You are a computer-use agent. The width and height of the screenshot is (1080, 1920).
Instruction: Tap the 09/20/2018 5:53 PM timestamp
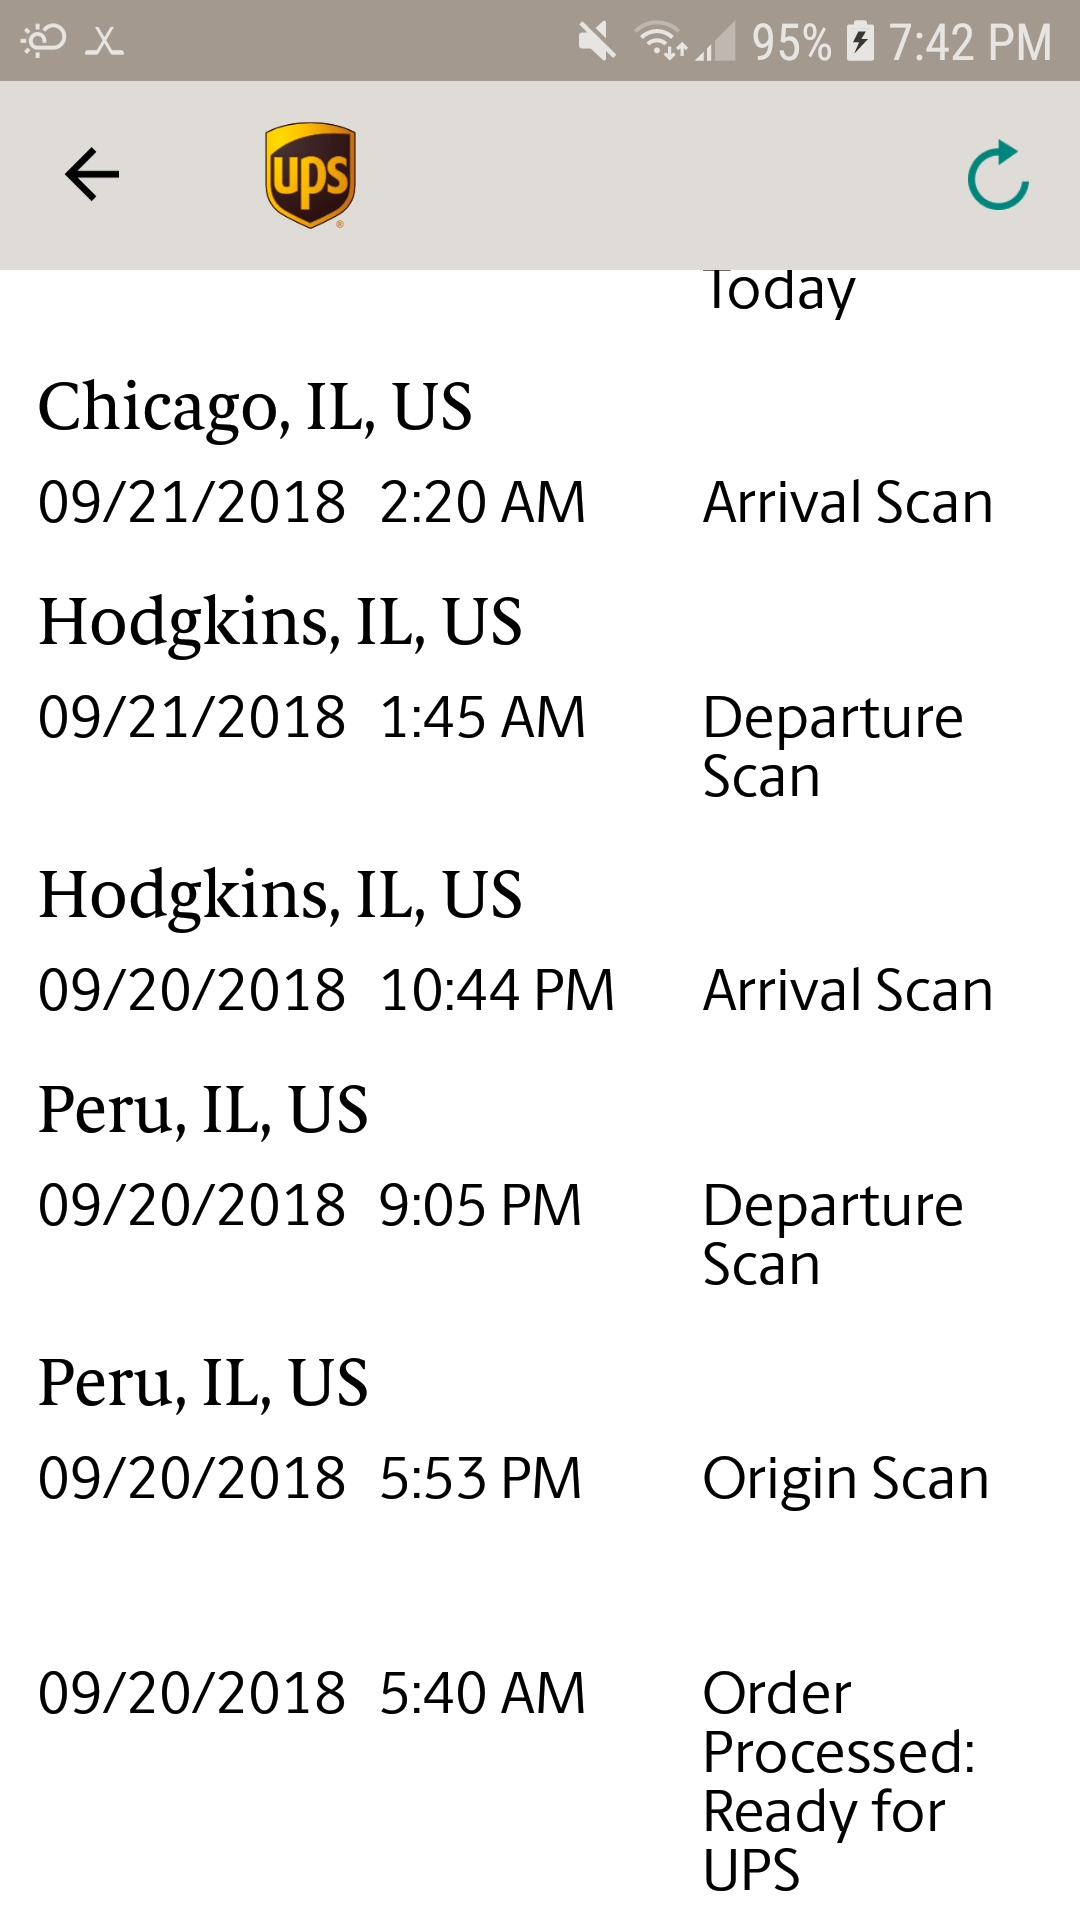[x=310, y=1478]
